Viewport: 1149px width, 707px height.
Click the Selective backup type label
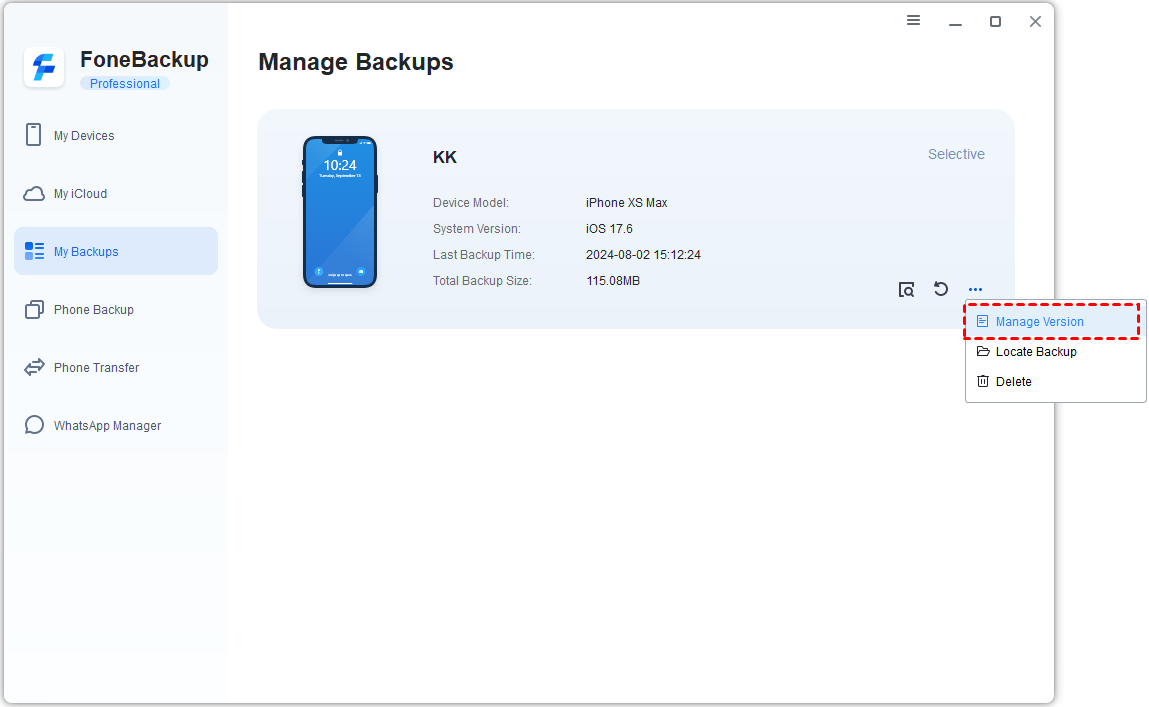coord(956,154)
